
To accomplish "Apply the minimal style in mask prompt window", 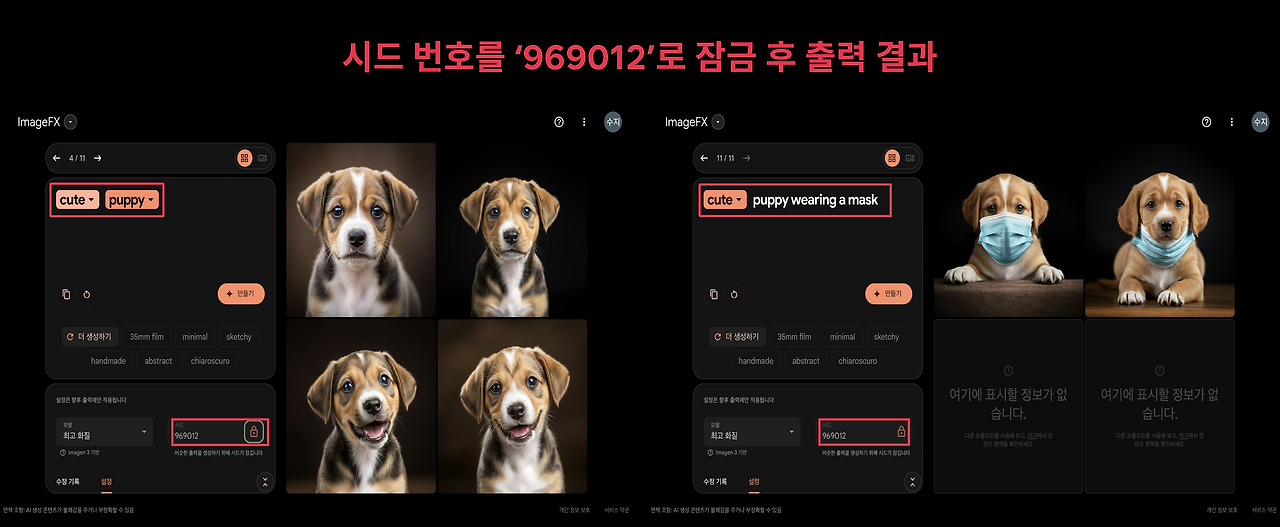I will coord(843,337).
